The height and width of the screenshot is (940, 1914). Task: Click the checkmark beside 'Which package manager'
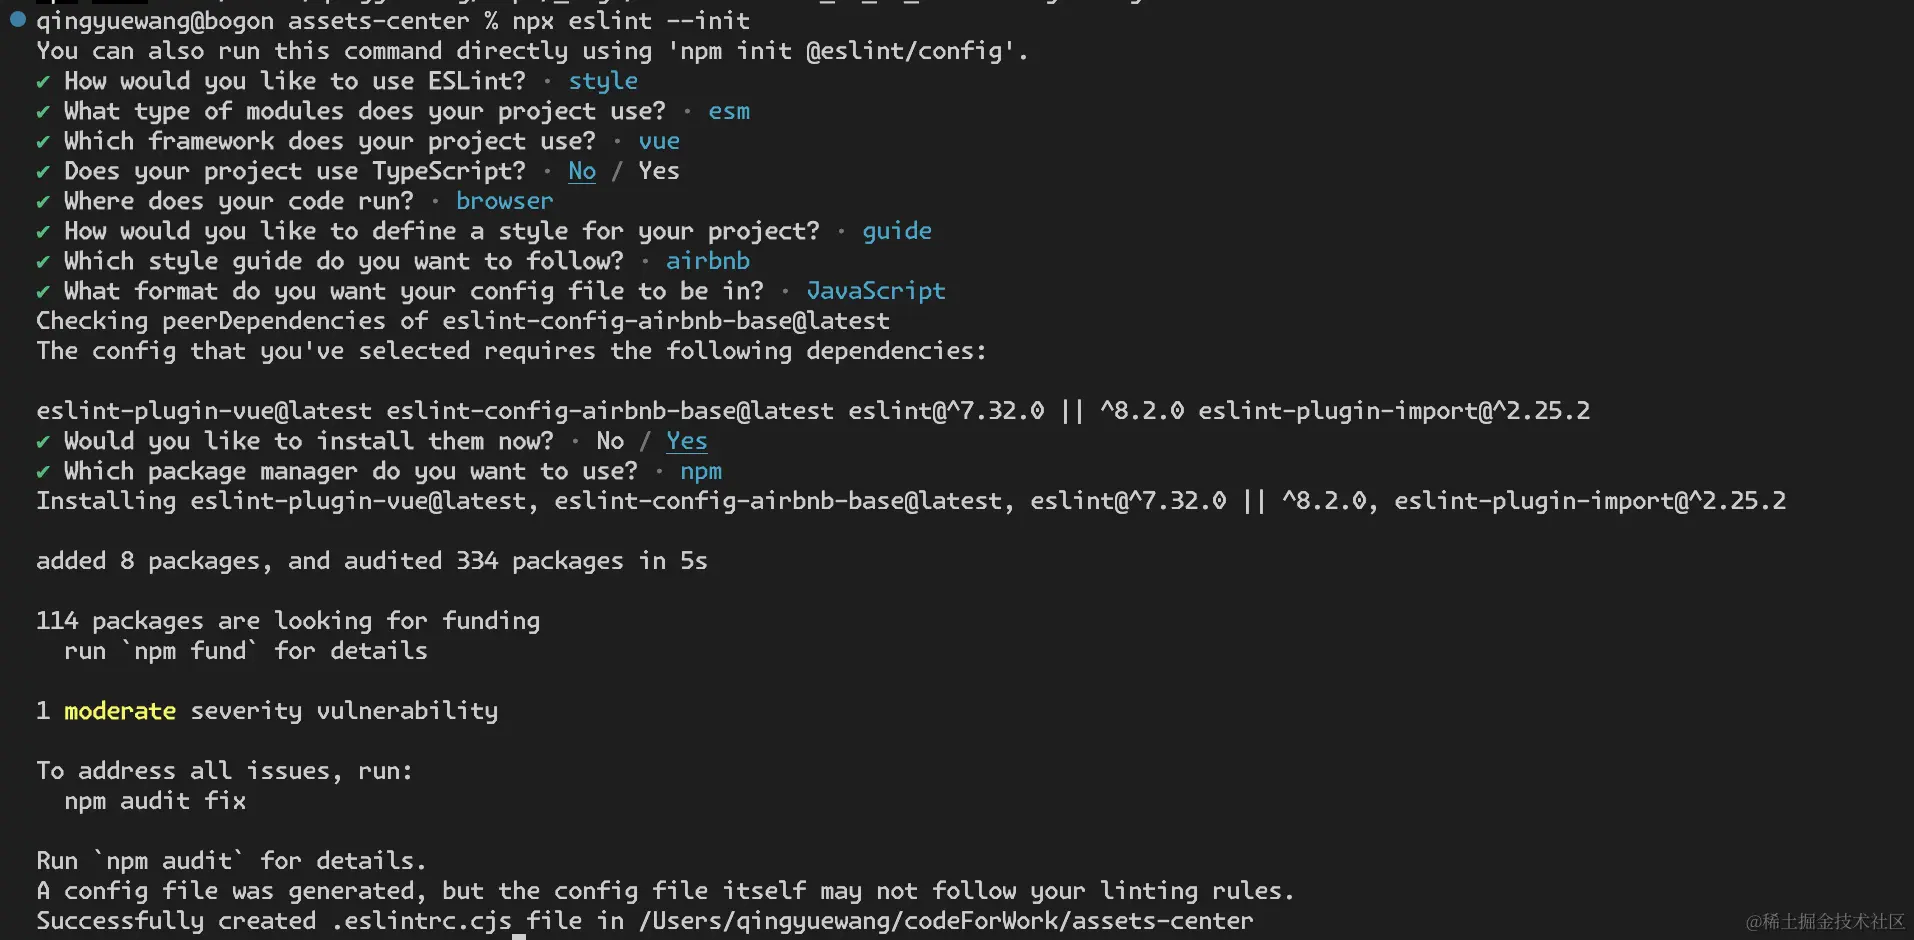click(x=43, y=472)
